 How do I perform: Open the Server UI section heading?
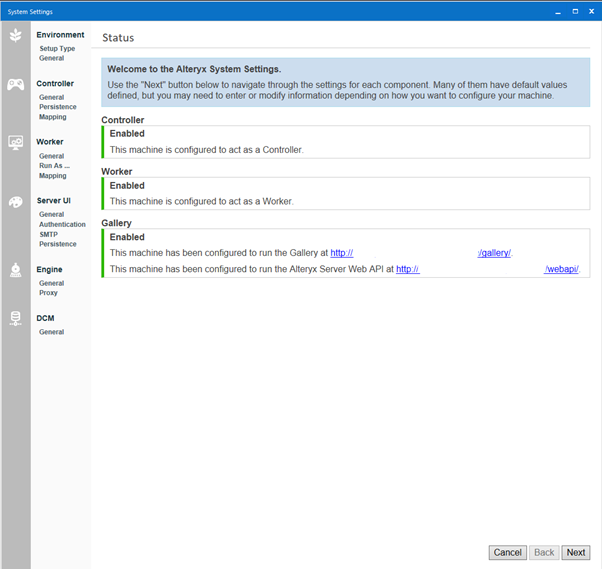click(54, 200)
